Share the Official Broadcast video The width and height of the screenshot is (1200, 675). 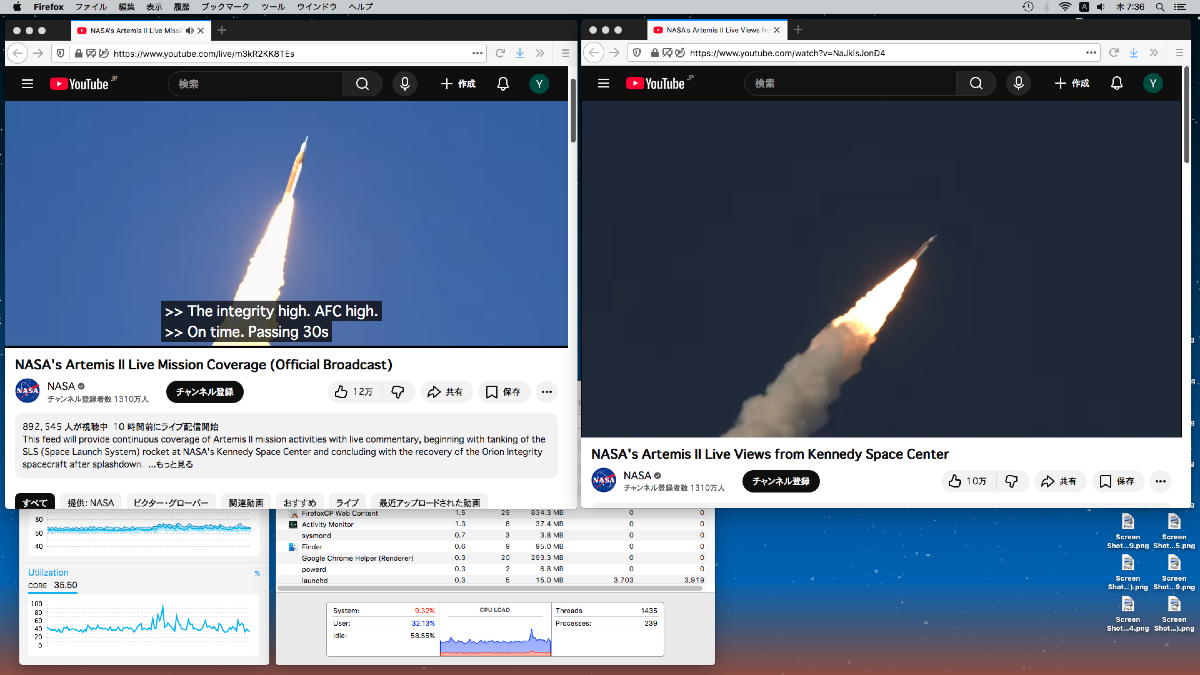[445, 392]
